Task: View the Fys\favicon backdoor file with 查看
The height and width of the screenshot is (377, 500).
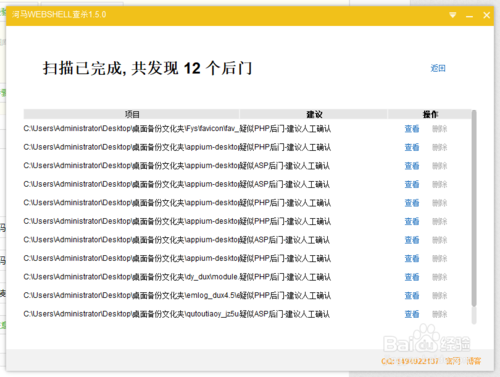Action: point(412,129)
